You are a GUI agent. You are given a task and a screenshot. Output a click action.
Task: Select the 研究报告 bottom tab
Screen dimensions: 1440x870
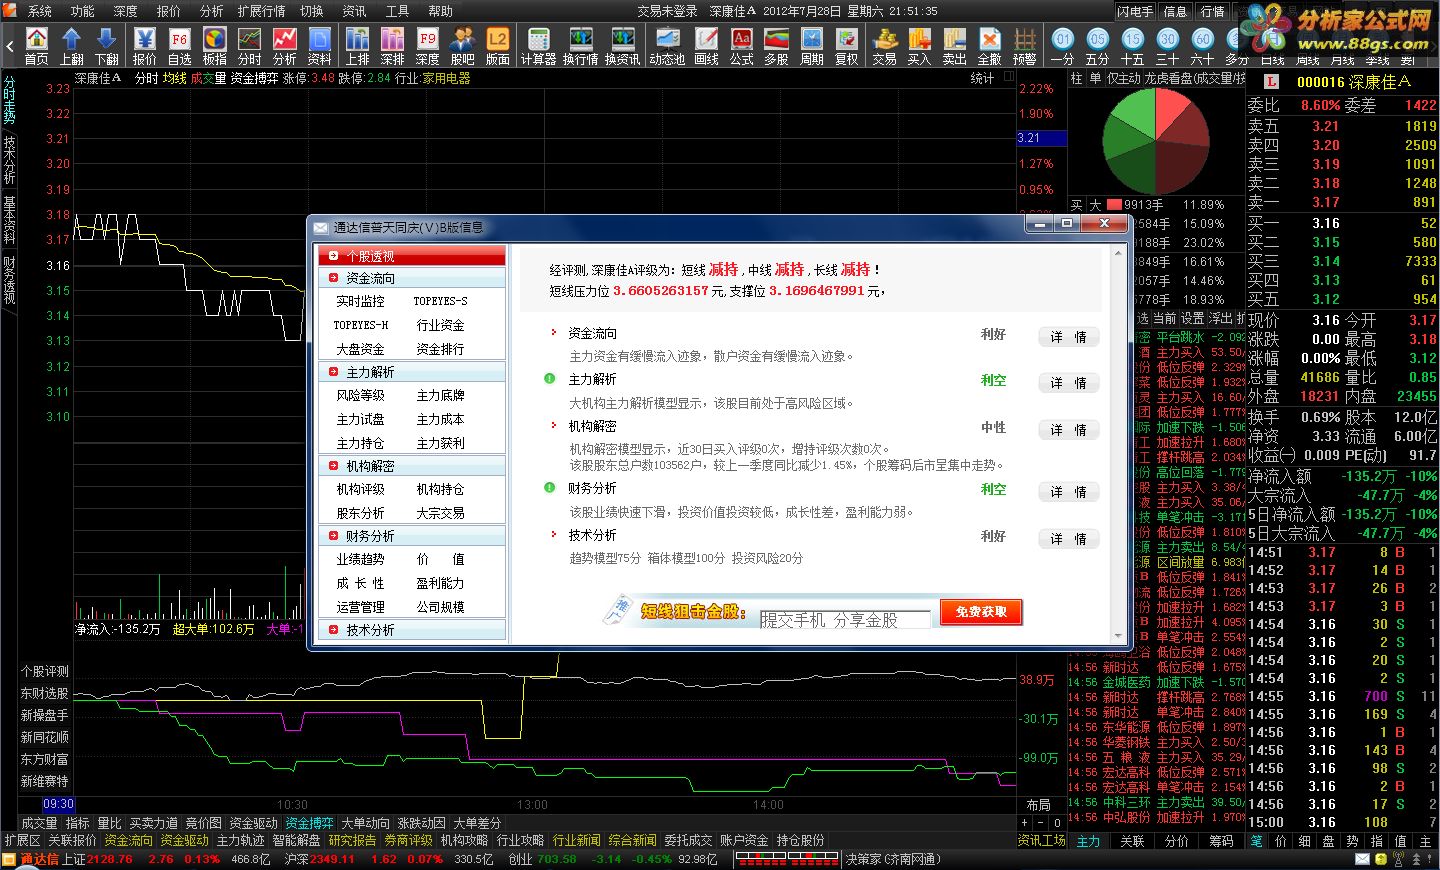[x=353, y=841]
